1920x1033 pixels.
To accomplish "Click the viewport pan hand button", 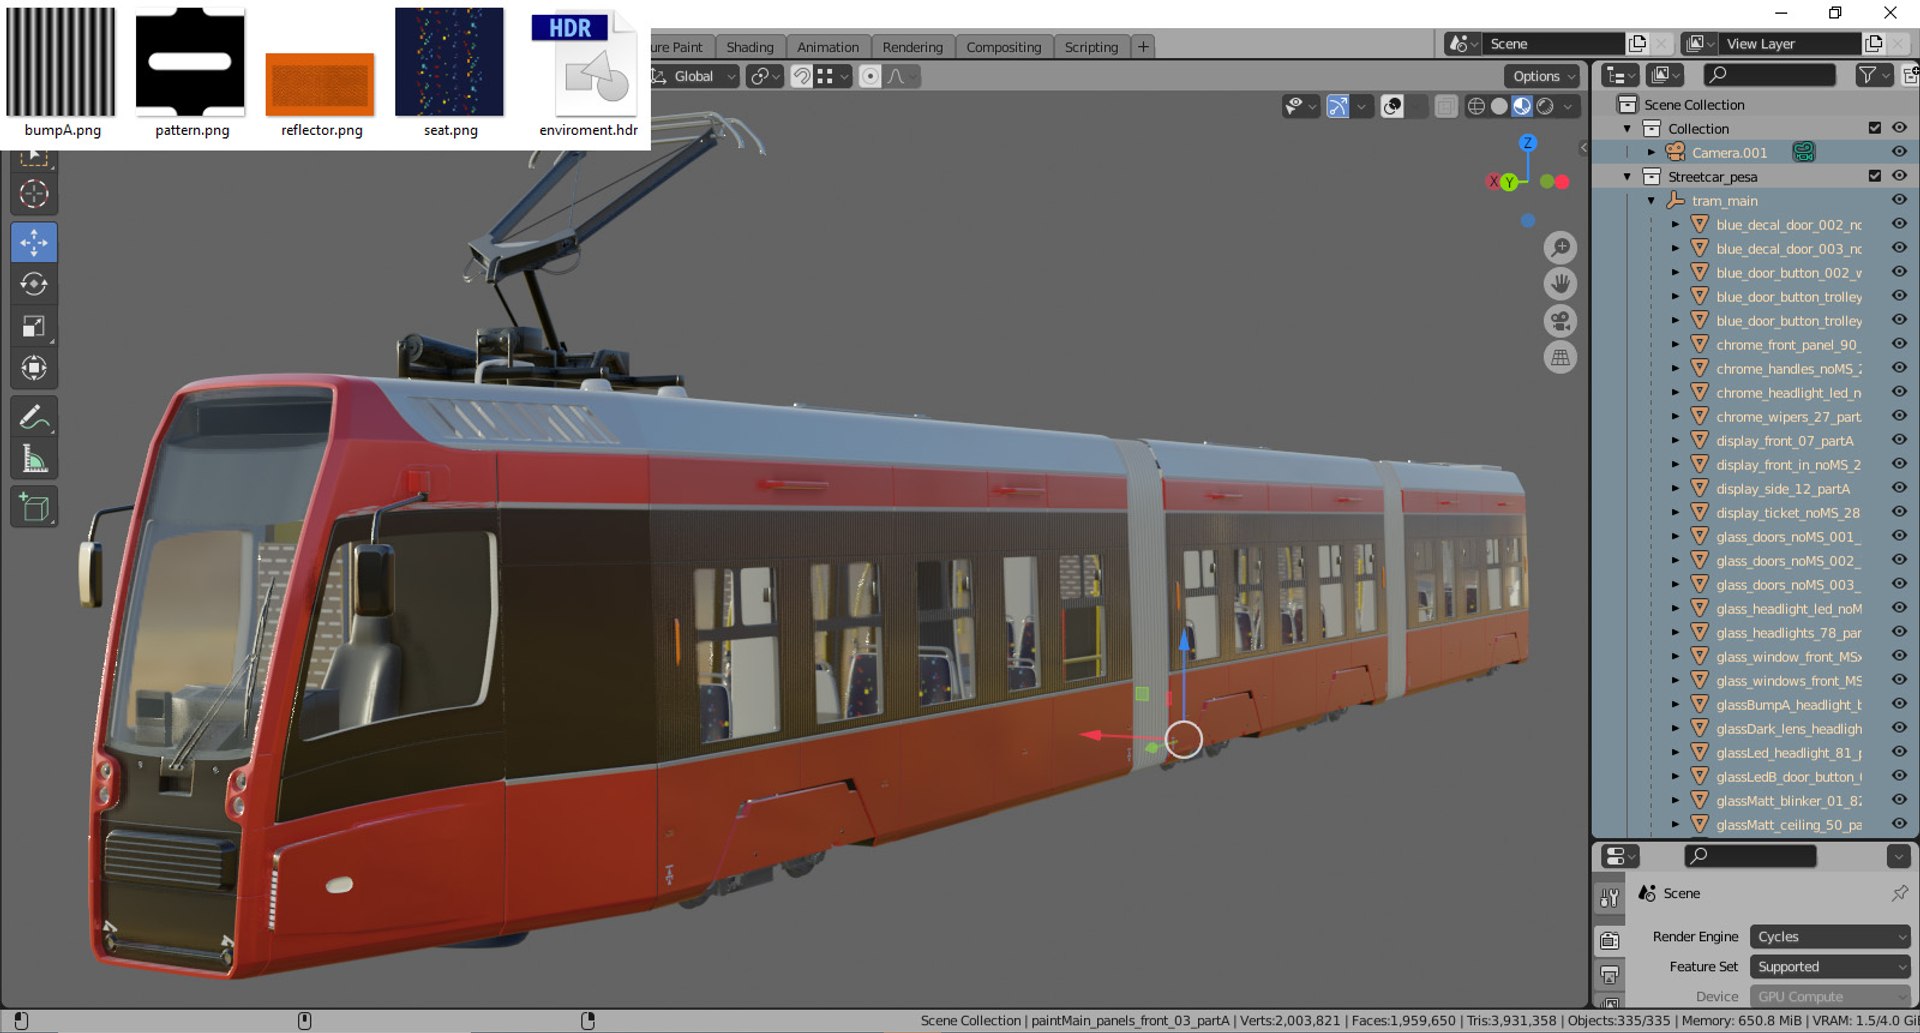I will [1560, 284].
